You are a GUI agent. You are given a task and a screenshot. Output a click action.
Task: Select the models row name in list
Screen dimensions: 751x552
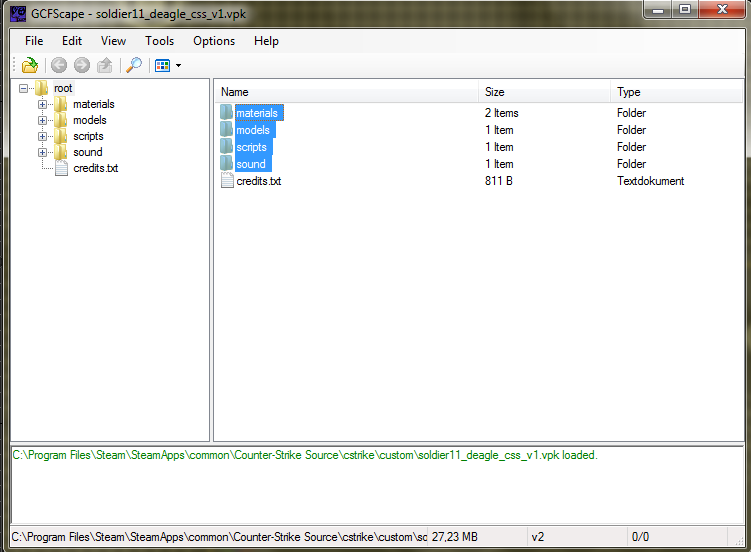[255, 130]
